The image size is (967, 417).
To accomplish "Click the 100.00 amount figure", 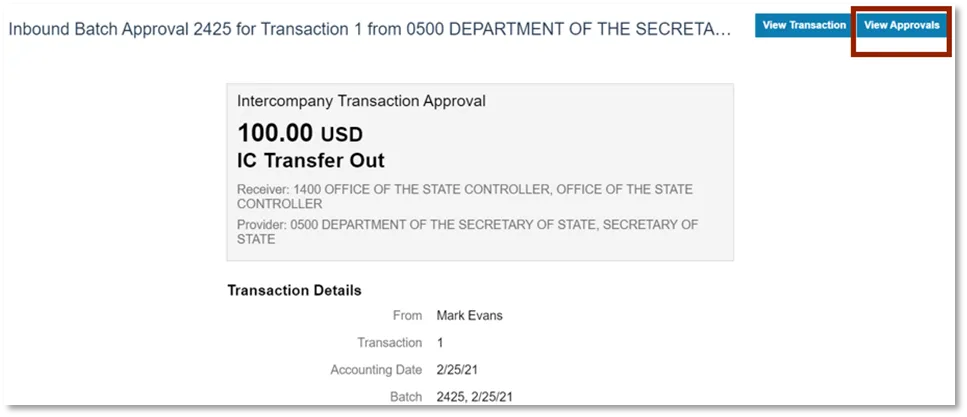I will click(275, 133).
